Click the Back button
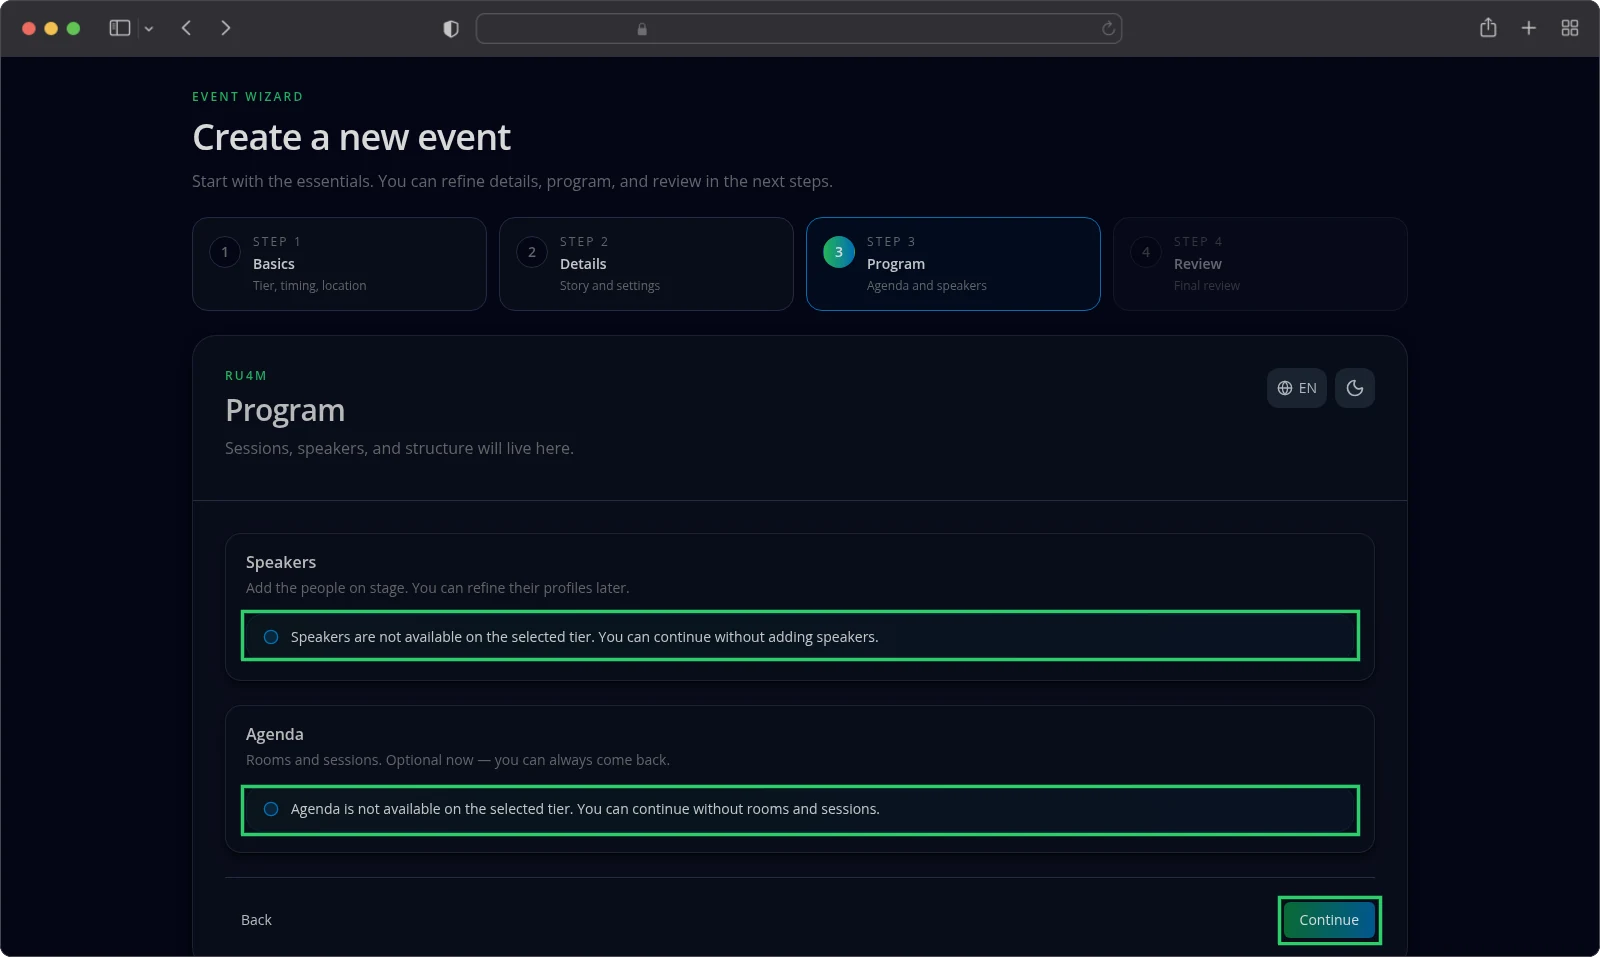This screenshot has height=957, width=1600. point(256,920)
